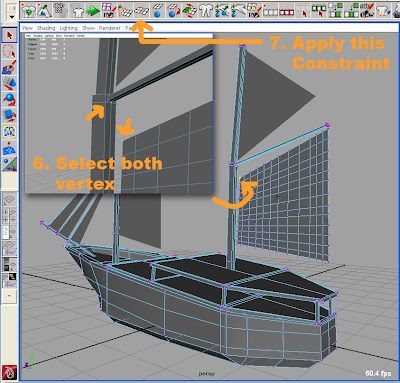Select the Move tool cone icon
The height and width of the screenshot is (383, 400).
(9, 83)
